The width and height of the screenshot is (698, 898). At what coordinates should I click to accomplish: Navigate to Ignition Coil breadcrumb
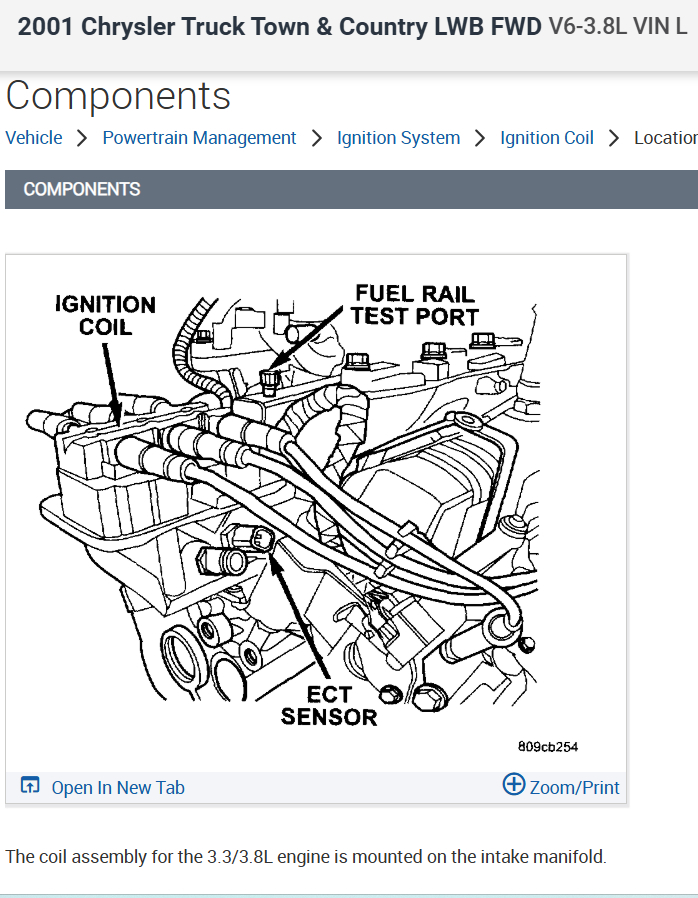(547, 138)
